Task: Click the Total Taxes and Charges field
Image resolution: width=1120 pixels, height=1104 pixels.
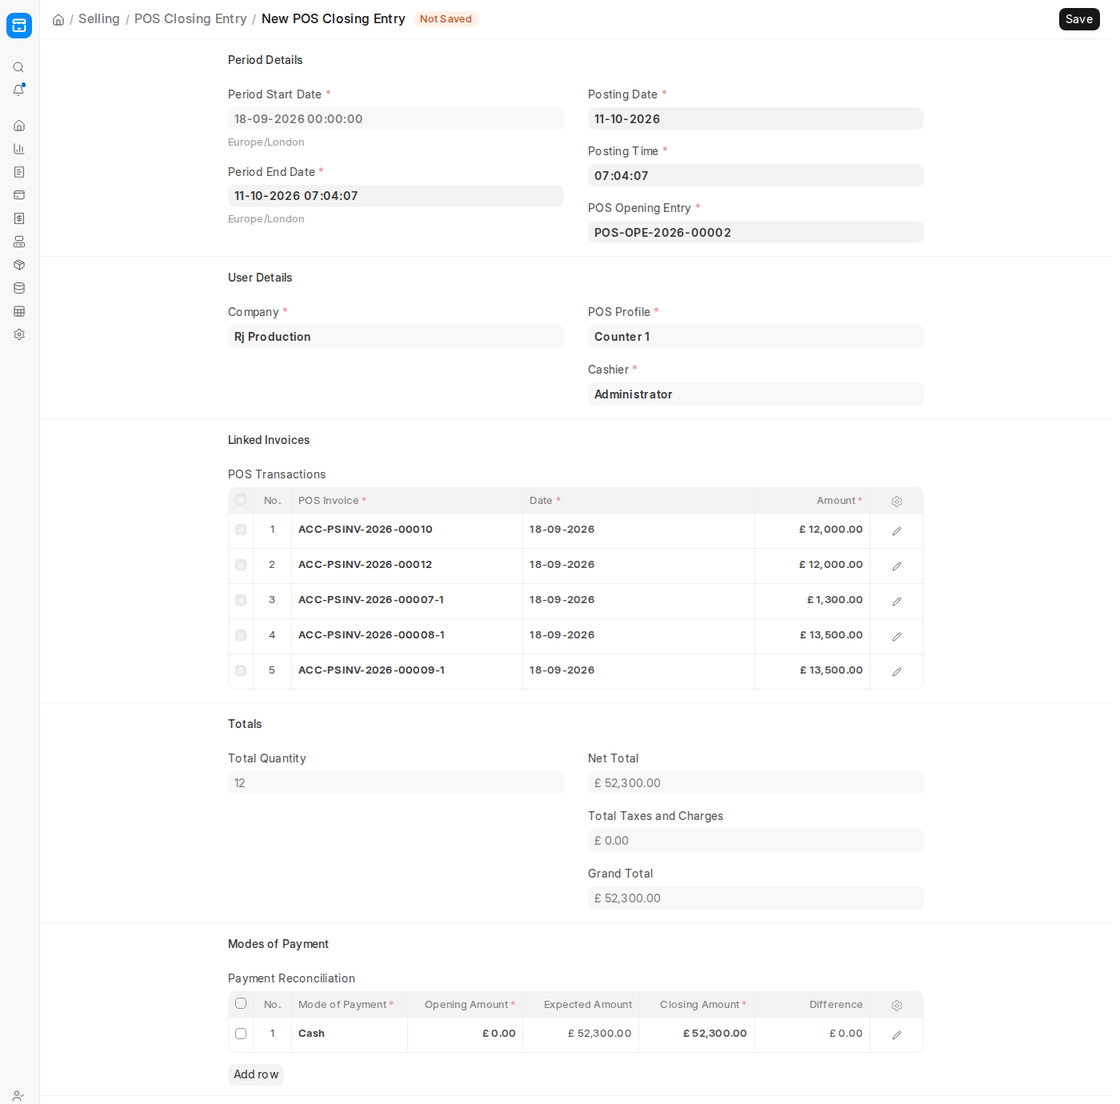Action: [755, 840]
